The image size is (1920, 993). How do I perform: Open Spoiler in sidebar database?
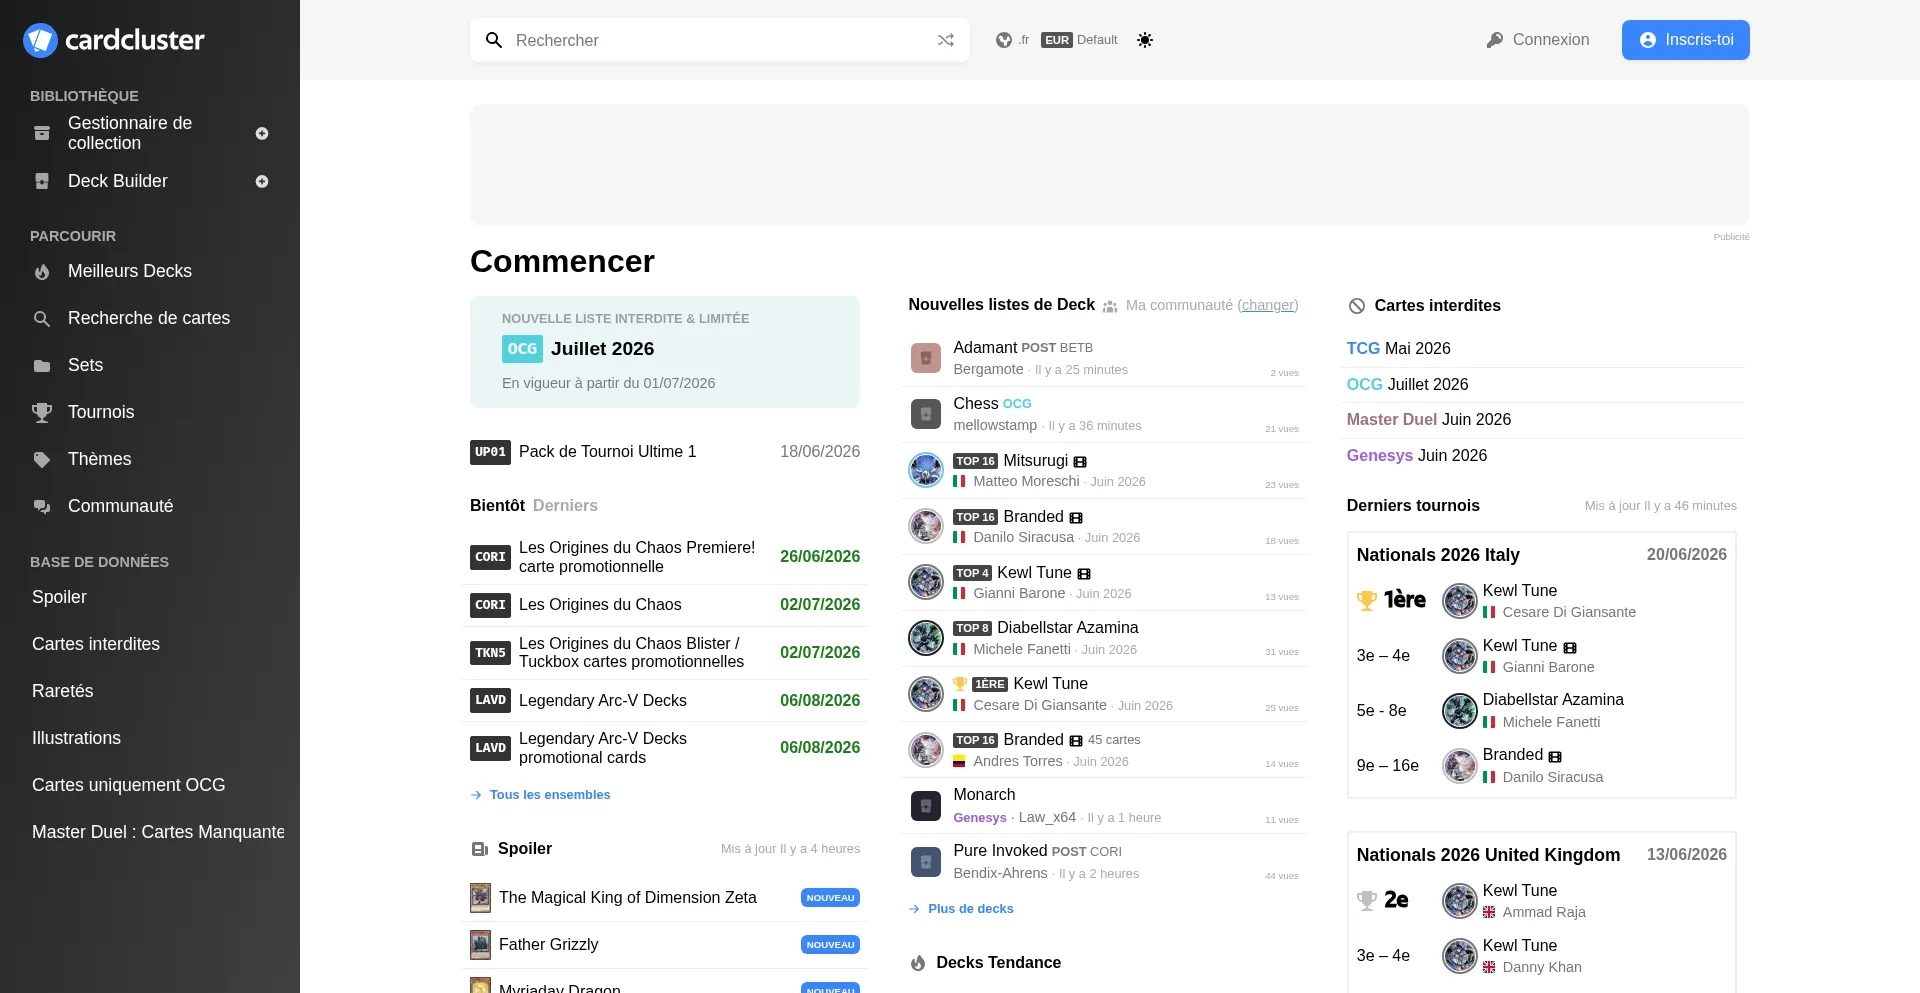(59, 597)
